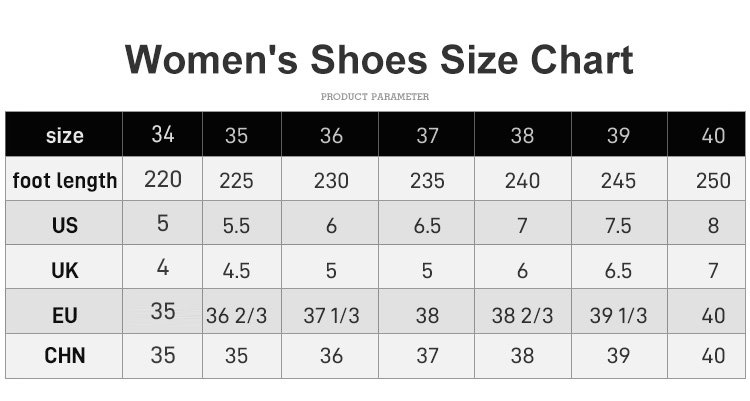Click the PRODUCT PARAMETER subtitle text
The height and width of the screenshot is (401, 750).
click(375, 97)
